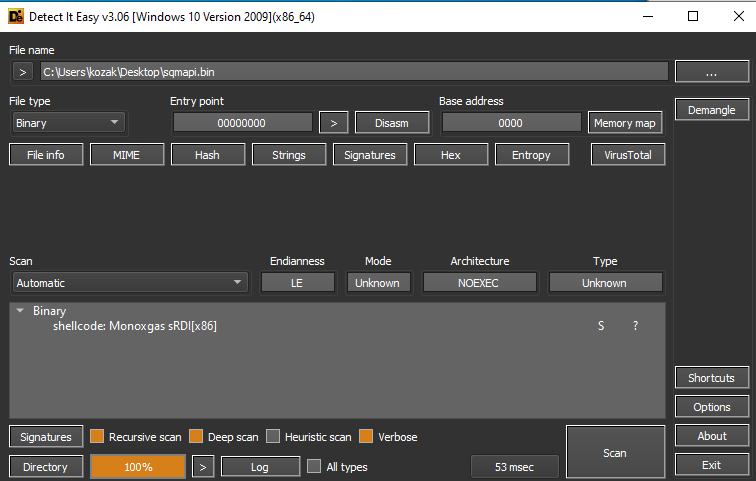756x481 pixels.
Task: Click the arrow button next to Entry point
Action: [x=333, y=123]
